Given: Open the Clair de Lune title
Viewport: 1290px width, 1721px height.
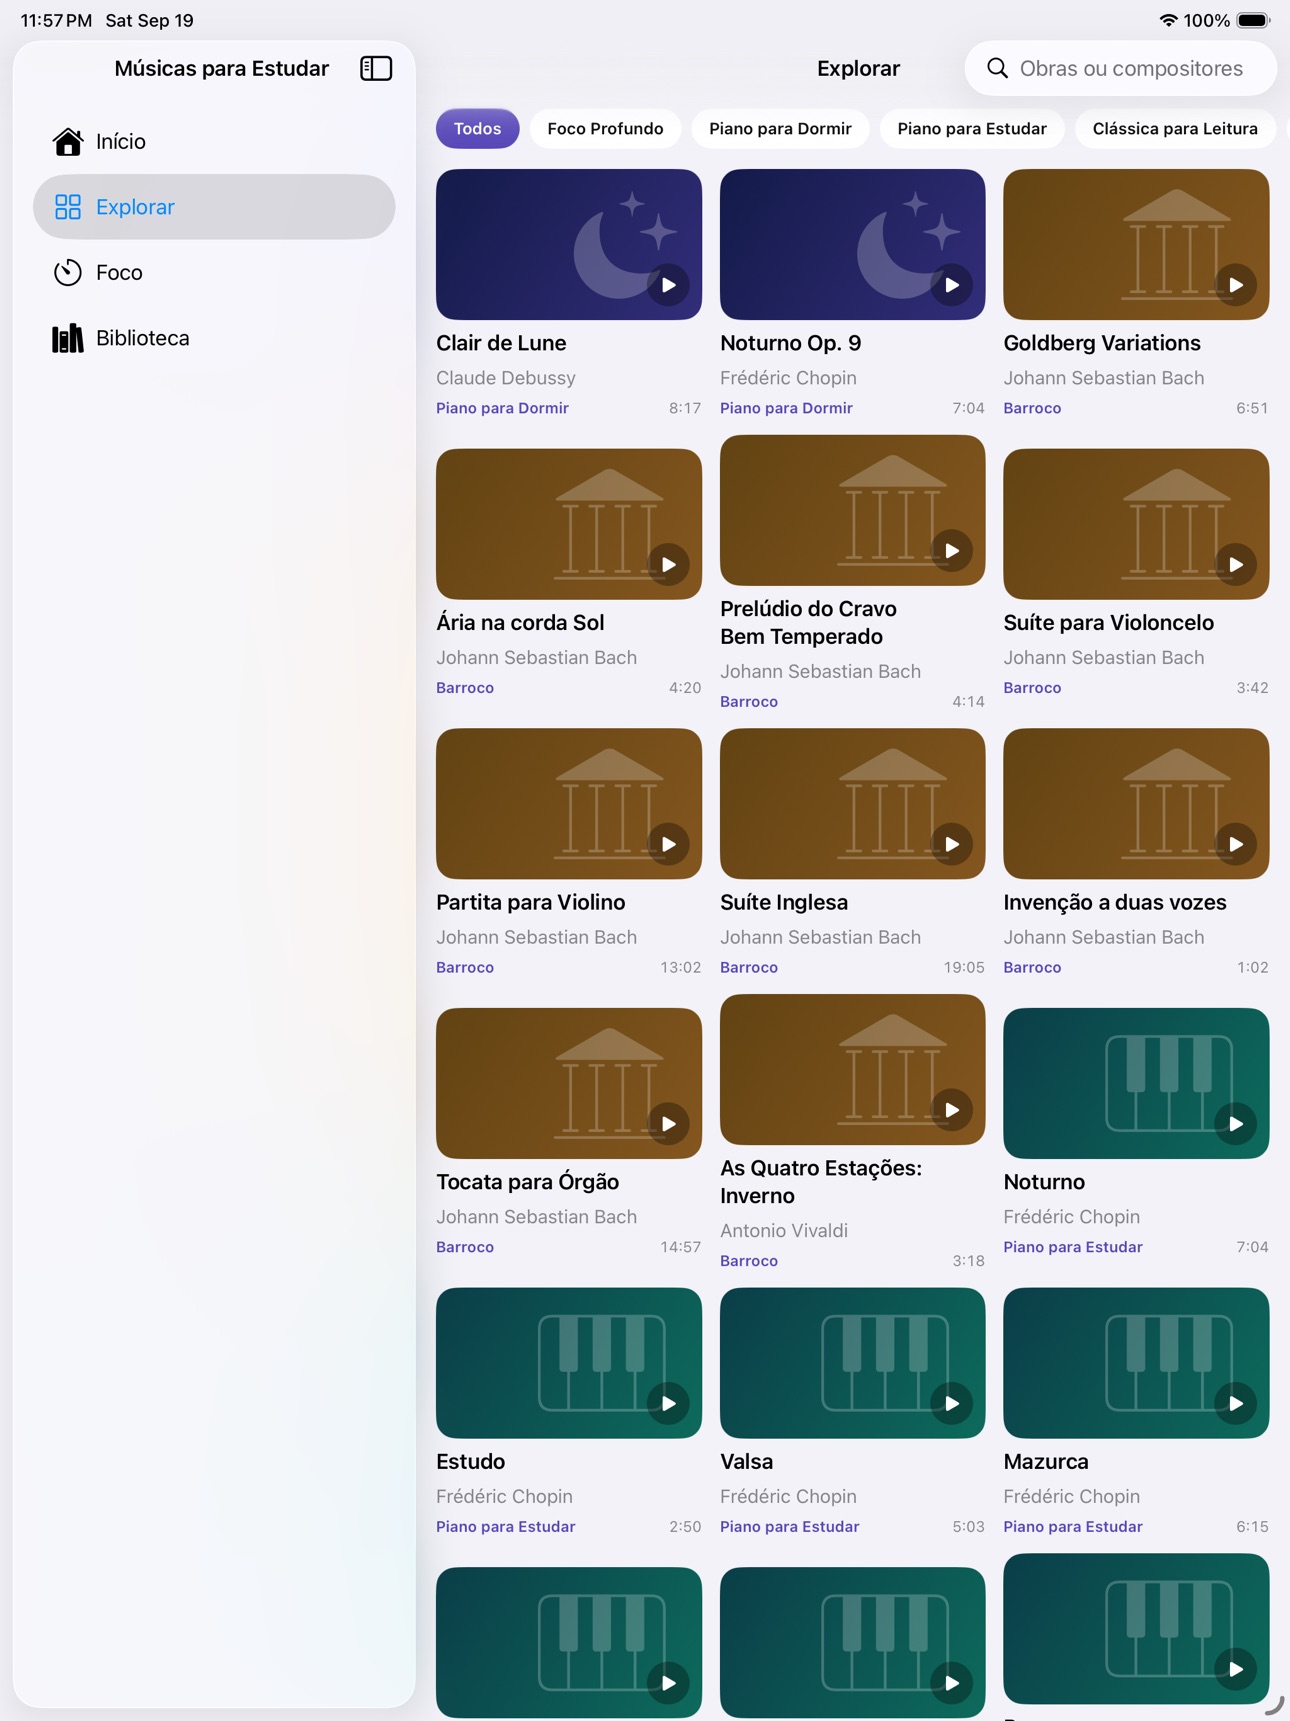Looking at the screenshot, I should pos(501,343).
